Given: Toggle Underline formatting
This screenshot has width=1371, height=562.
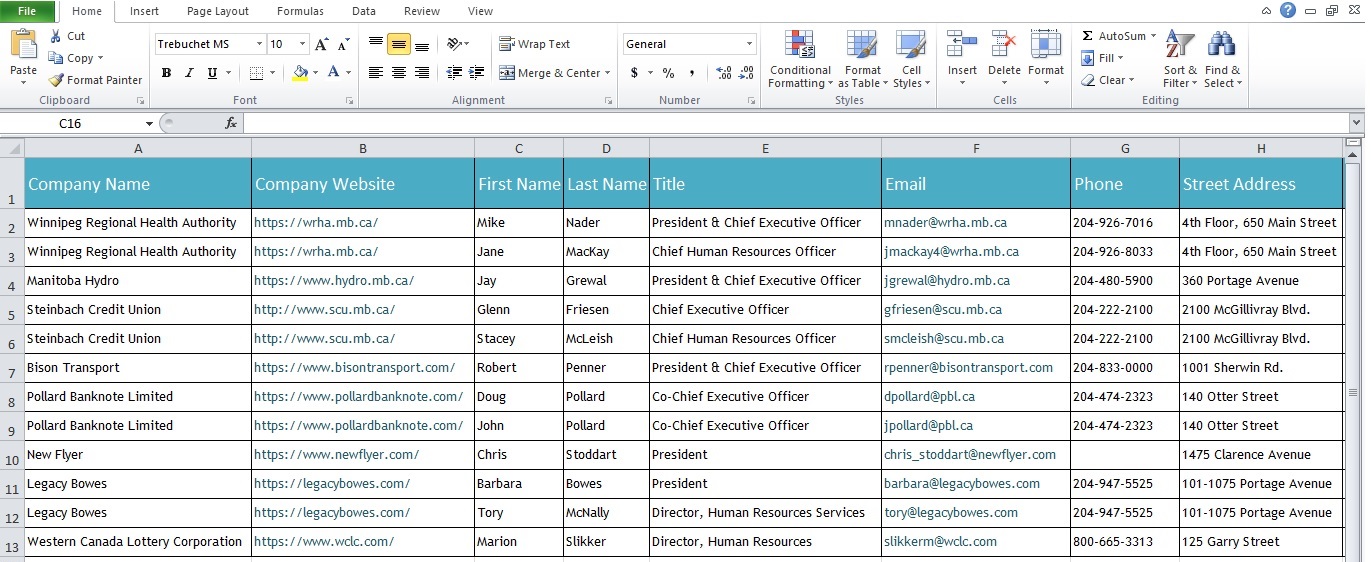Looking at the screenshot, I should point(212,73).
